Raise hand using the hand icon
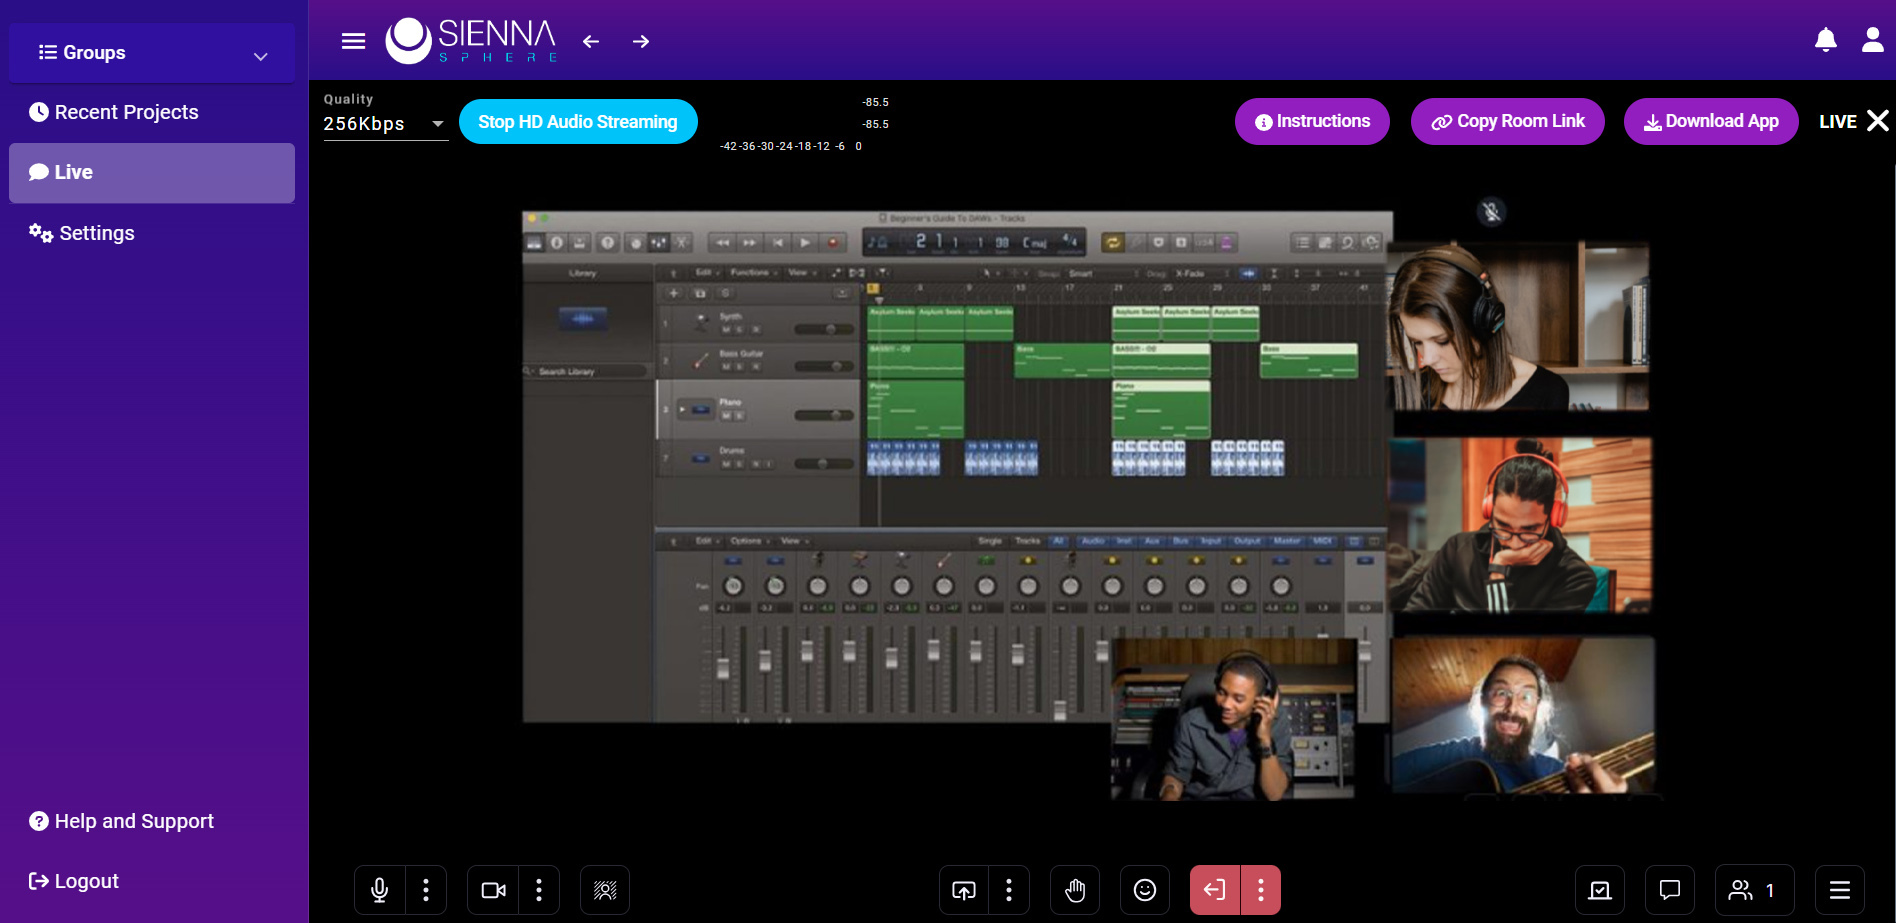1896x923 pixels. coord(1075,890)
